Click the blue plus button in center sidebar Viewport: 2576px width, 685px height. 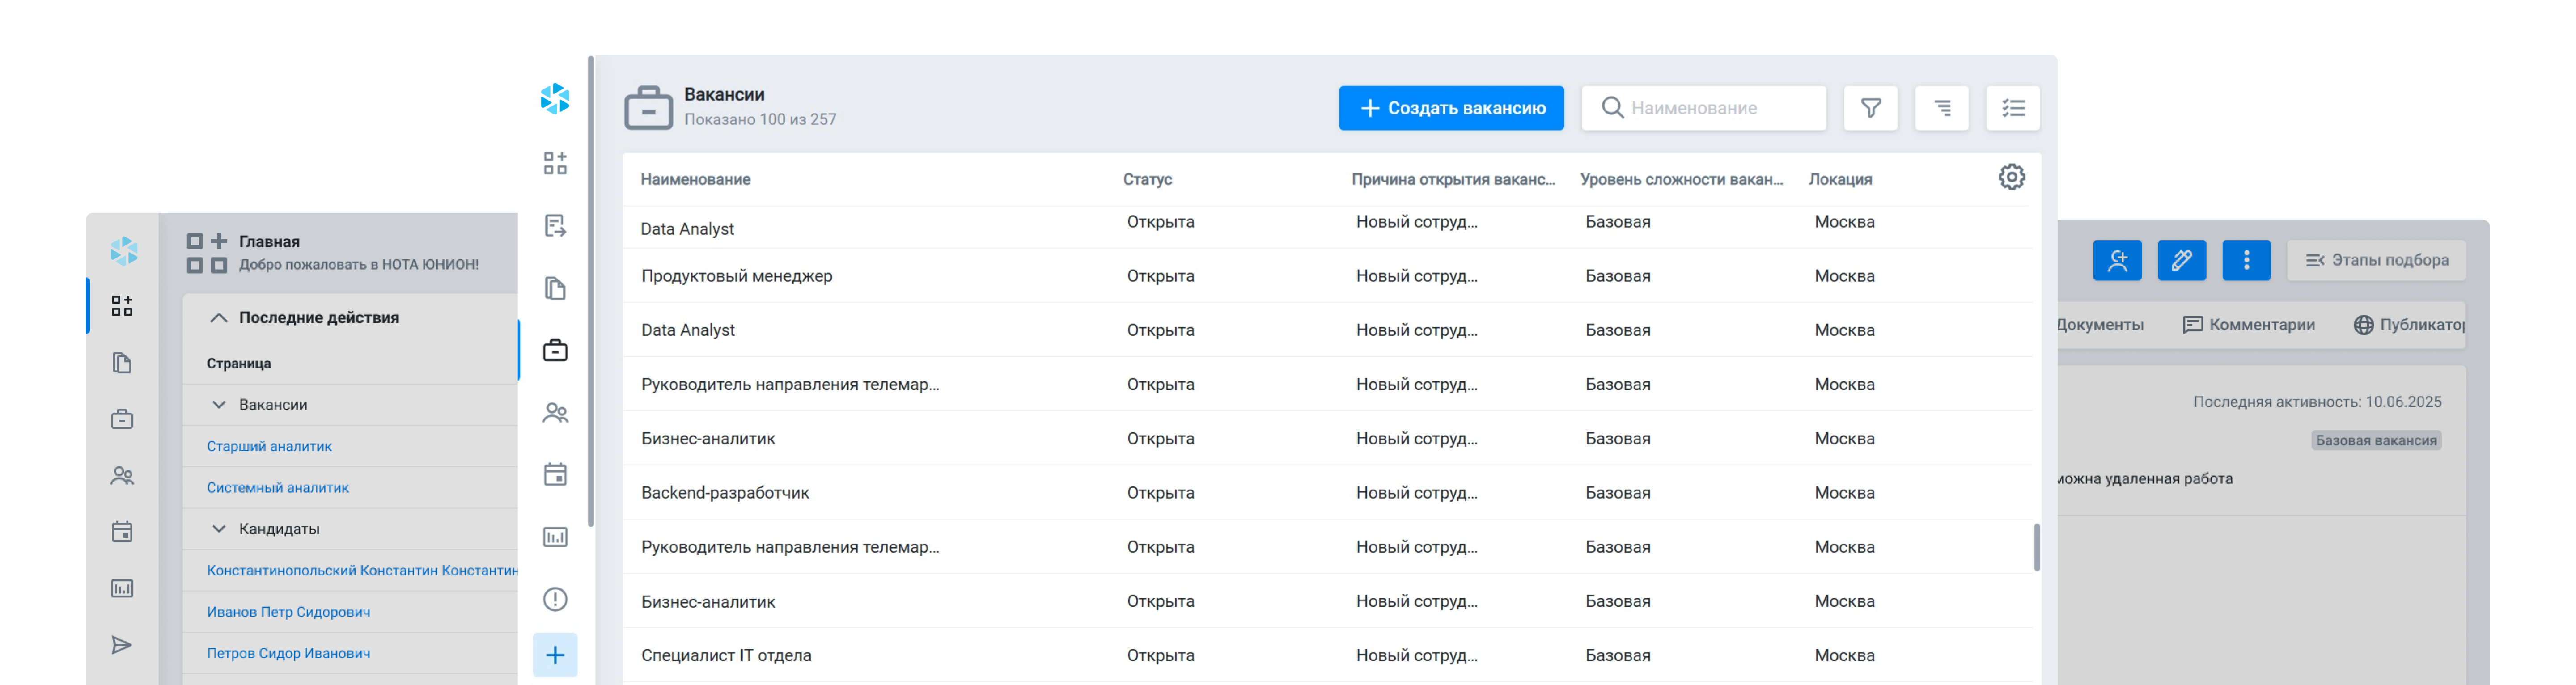coord(555,655)
